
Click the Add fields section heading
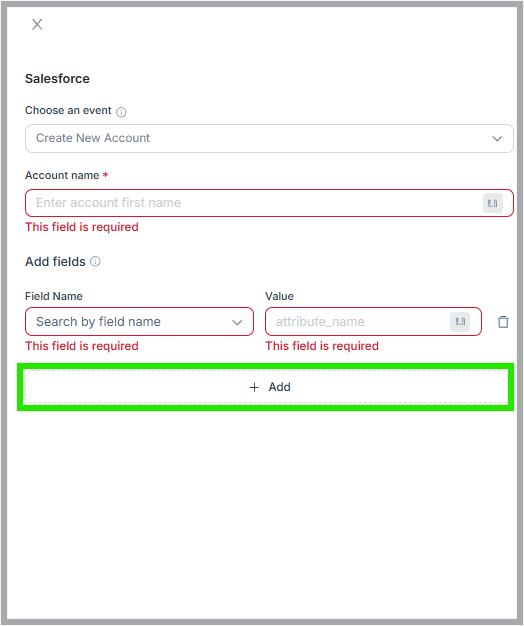point(55,261)
